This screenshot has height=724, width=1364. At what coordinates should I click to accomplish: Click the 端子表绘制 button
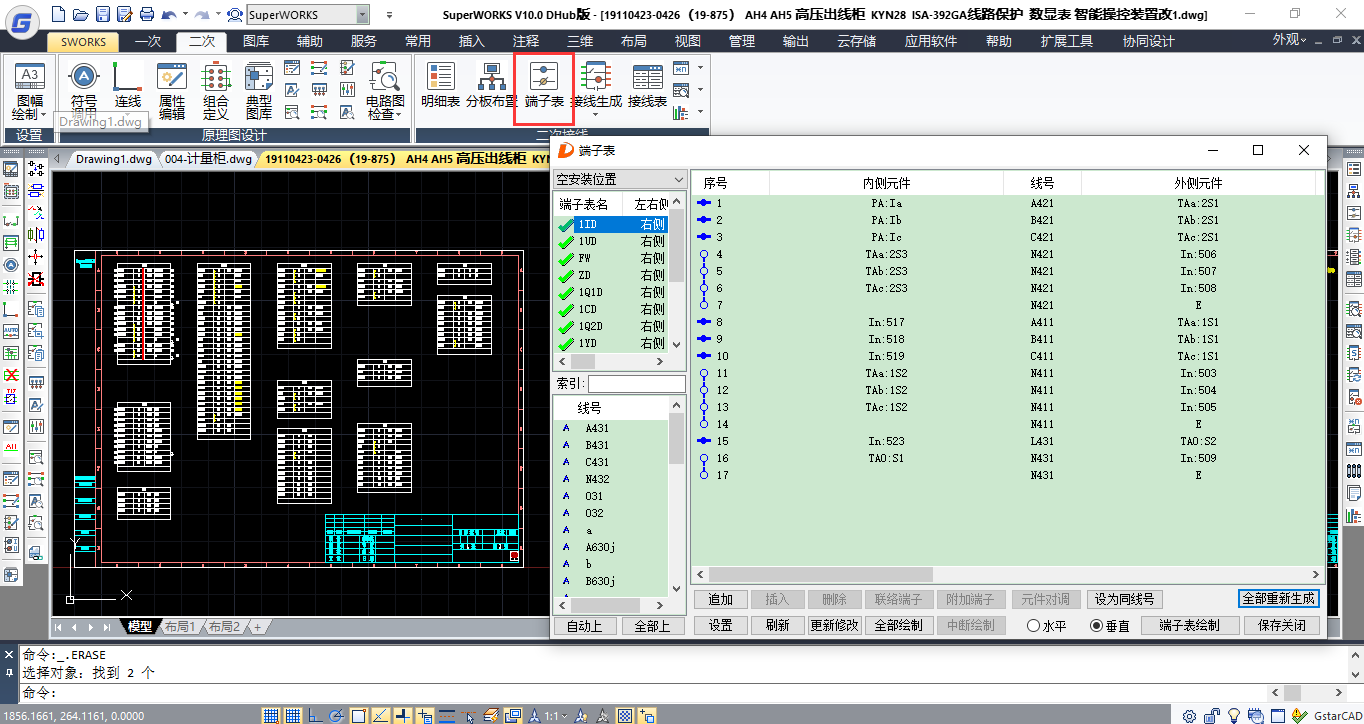[x=1189, y=625]
